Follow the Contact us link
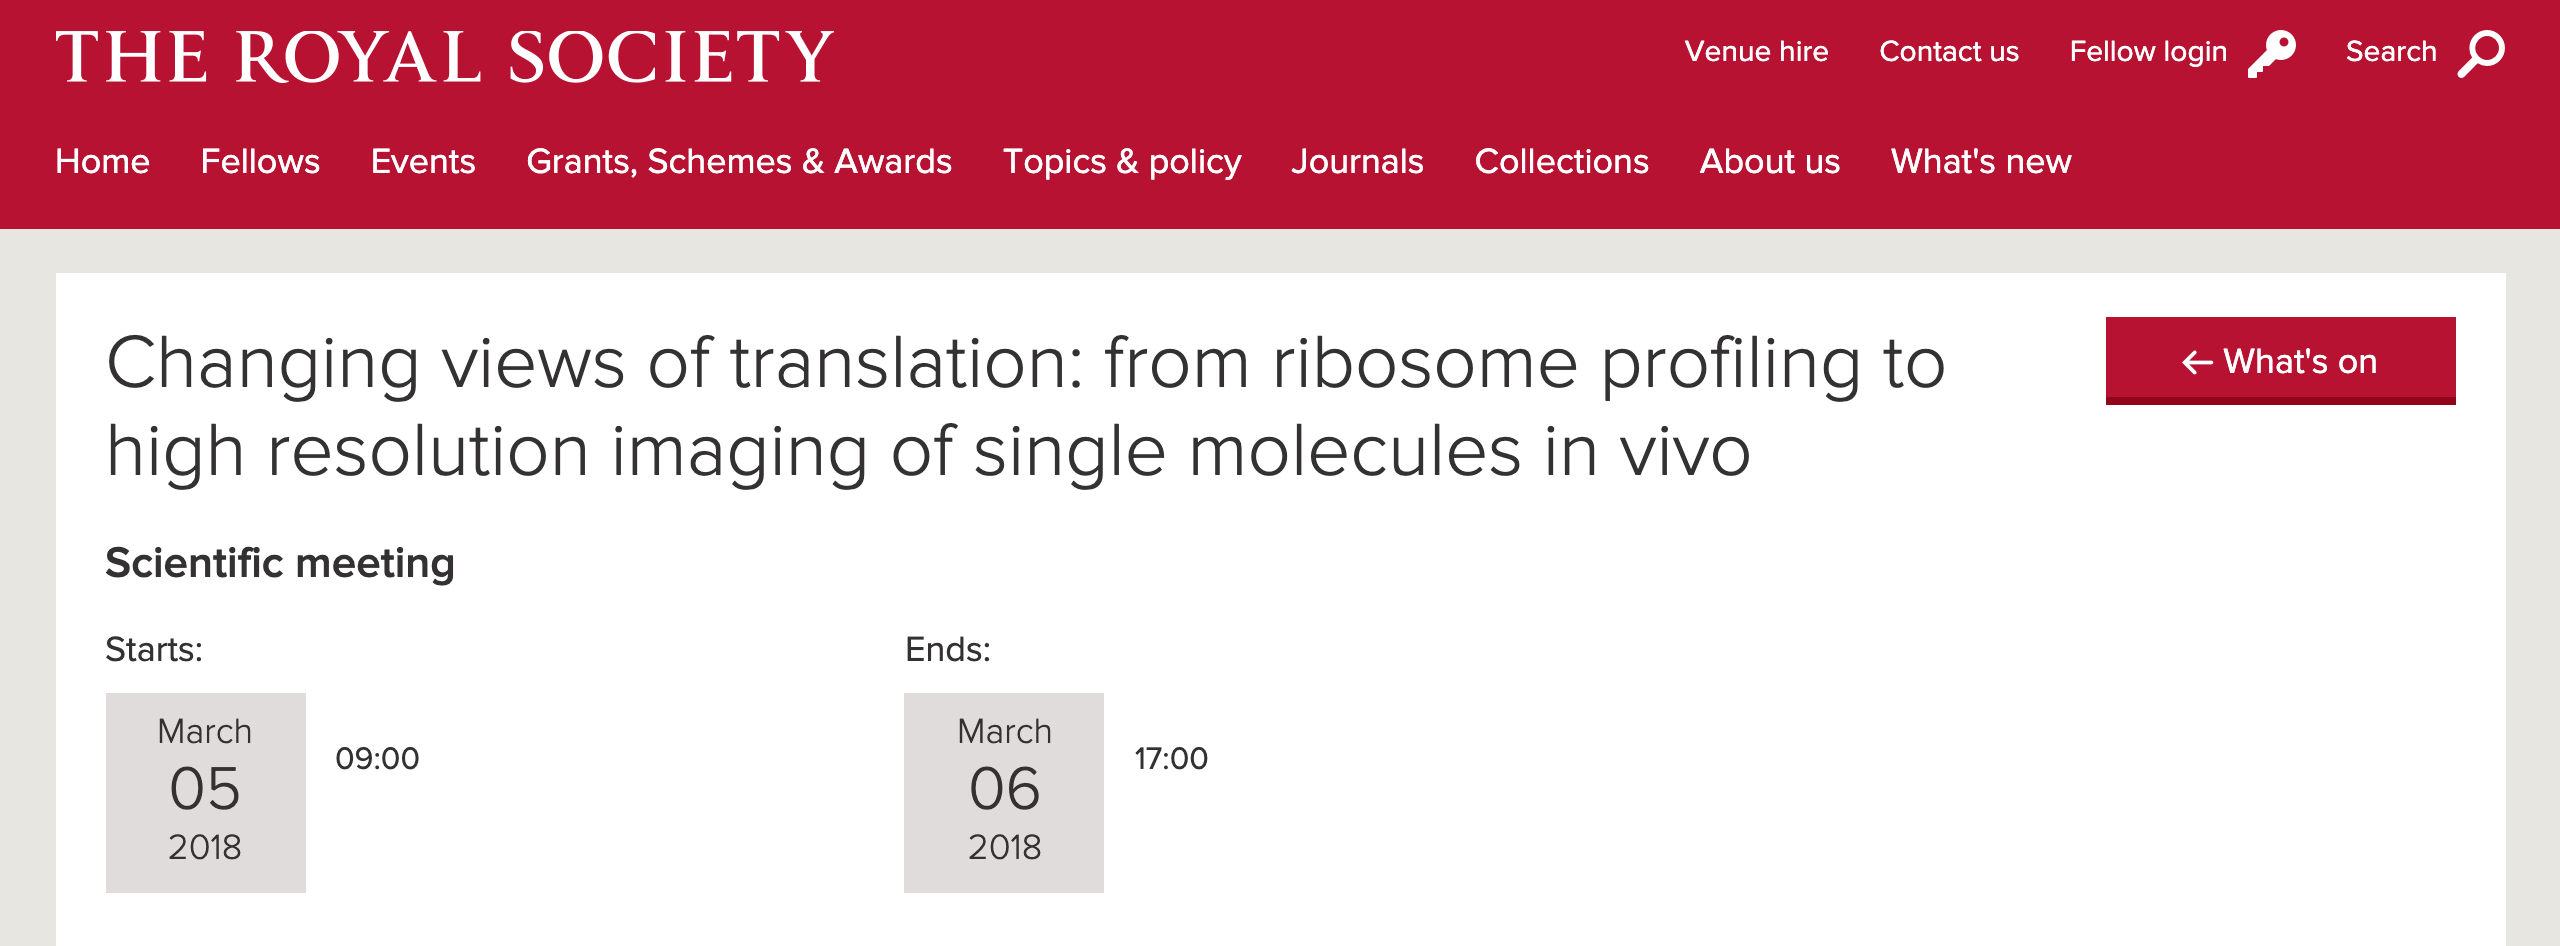 1949,52
